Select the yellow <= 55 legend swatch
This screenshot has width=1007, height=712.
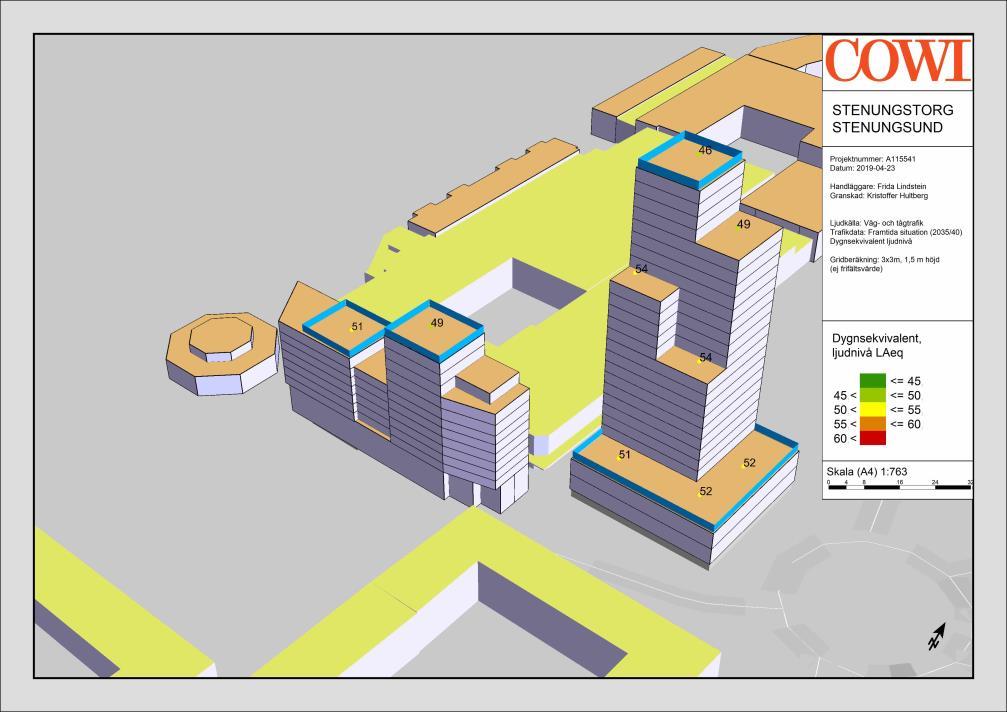873,409
